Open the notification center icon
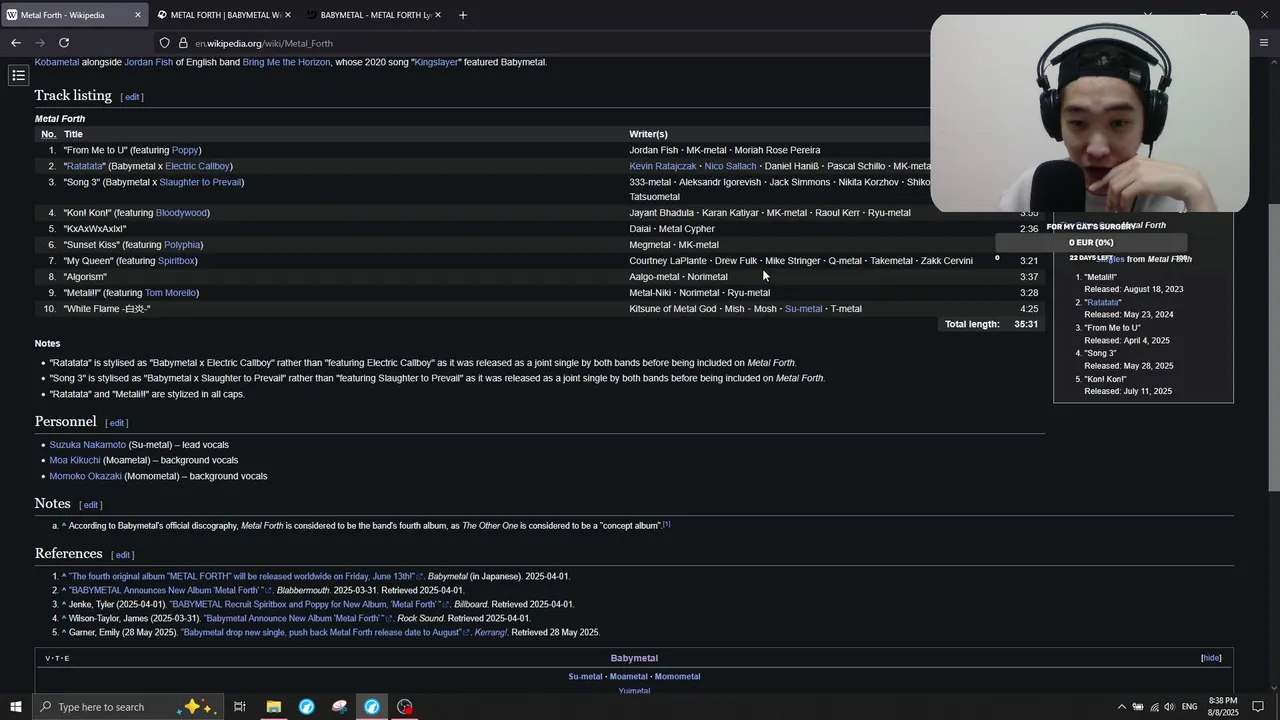The image size is (1280, 720). tap(1258, 707)
